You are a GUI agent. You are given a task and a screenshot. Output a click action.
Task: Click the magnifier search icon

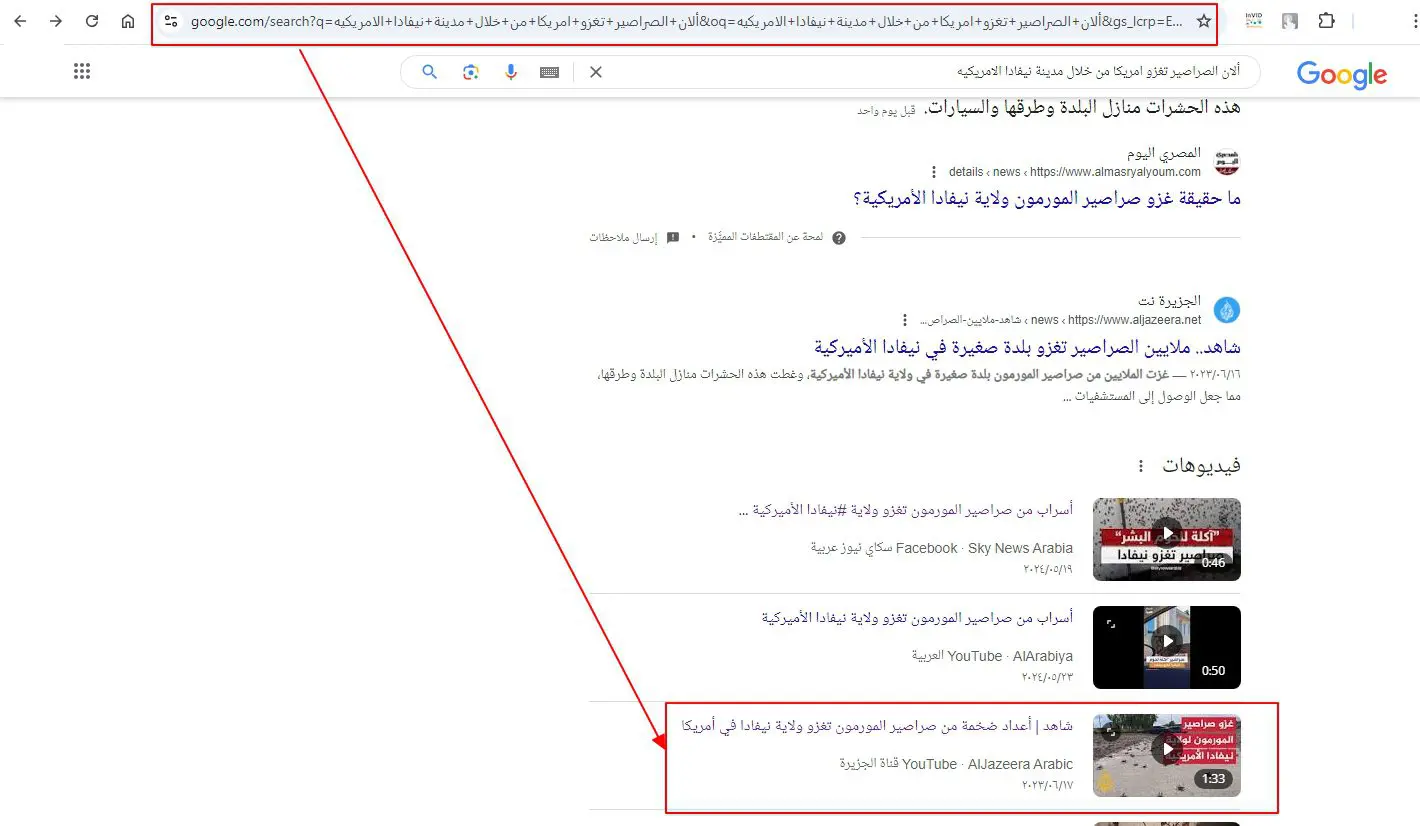pyautogui.click(x=430, y=72)
